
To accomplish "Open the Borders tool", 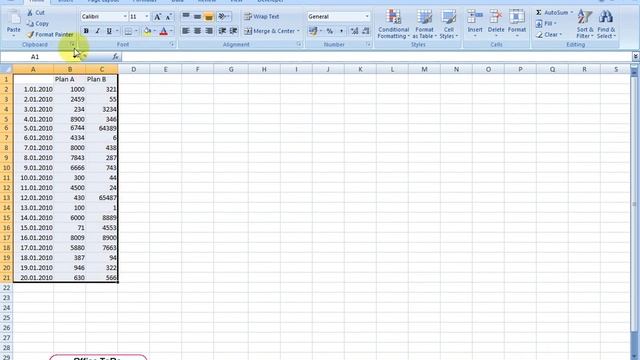I will point(128,31).
